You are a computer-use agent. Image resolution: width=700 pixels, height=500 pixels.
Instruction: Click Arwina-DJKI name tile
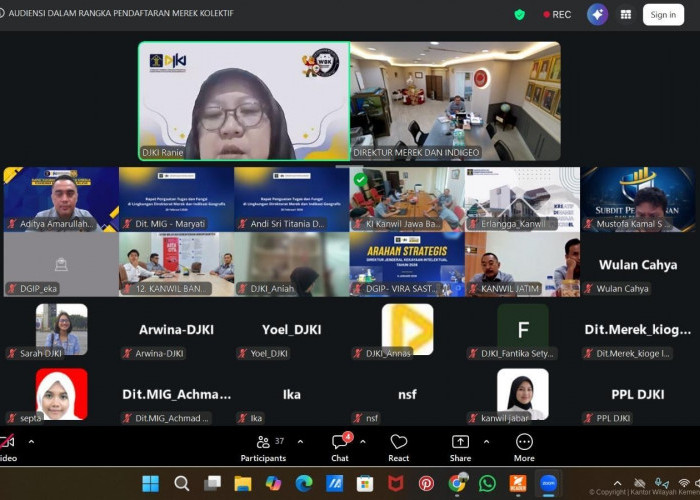click(x=176, y=329)
